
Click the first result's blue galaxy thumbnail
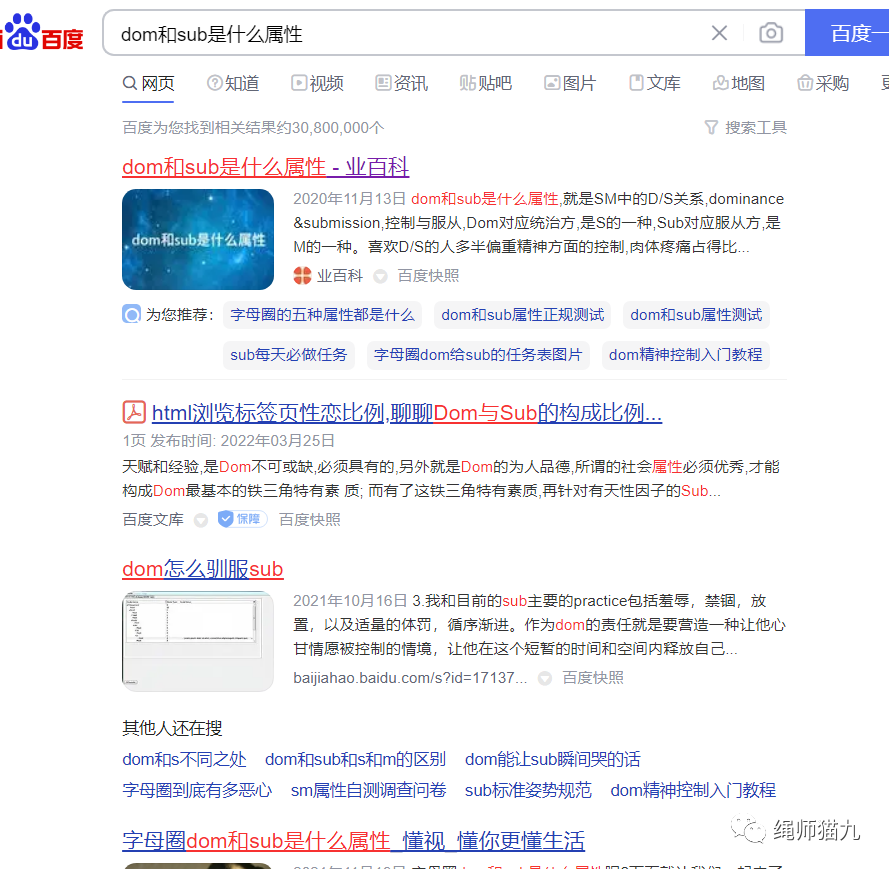coord(198,239)
